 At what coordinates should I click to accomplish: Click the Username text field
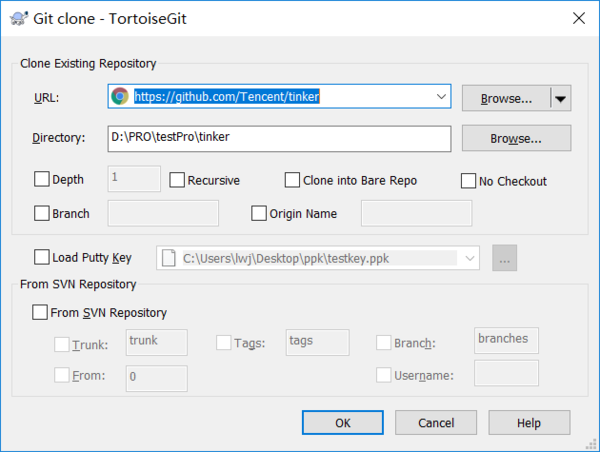click(x=506, y=373)
